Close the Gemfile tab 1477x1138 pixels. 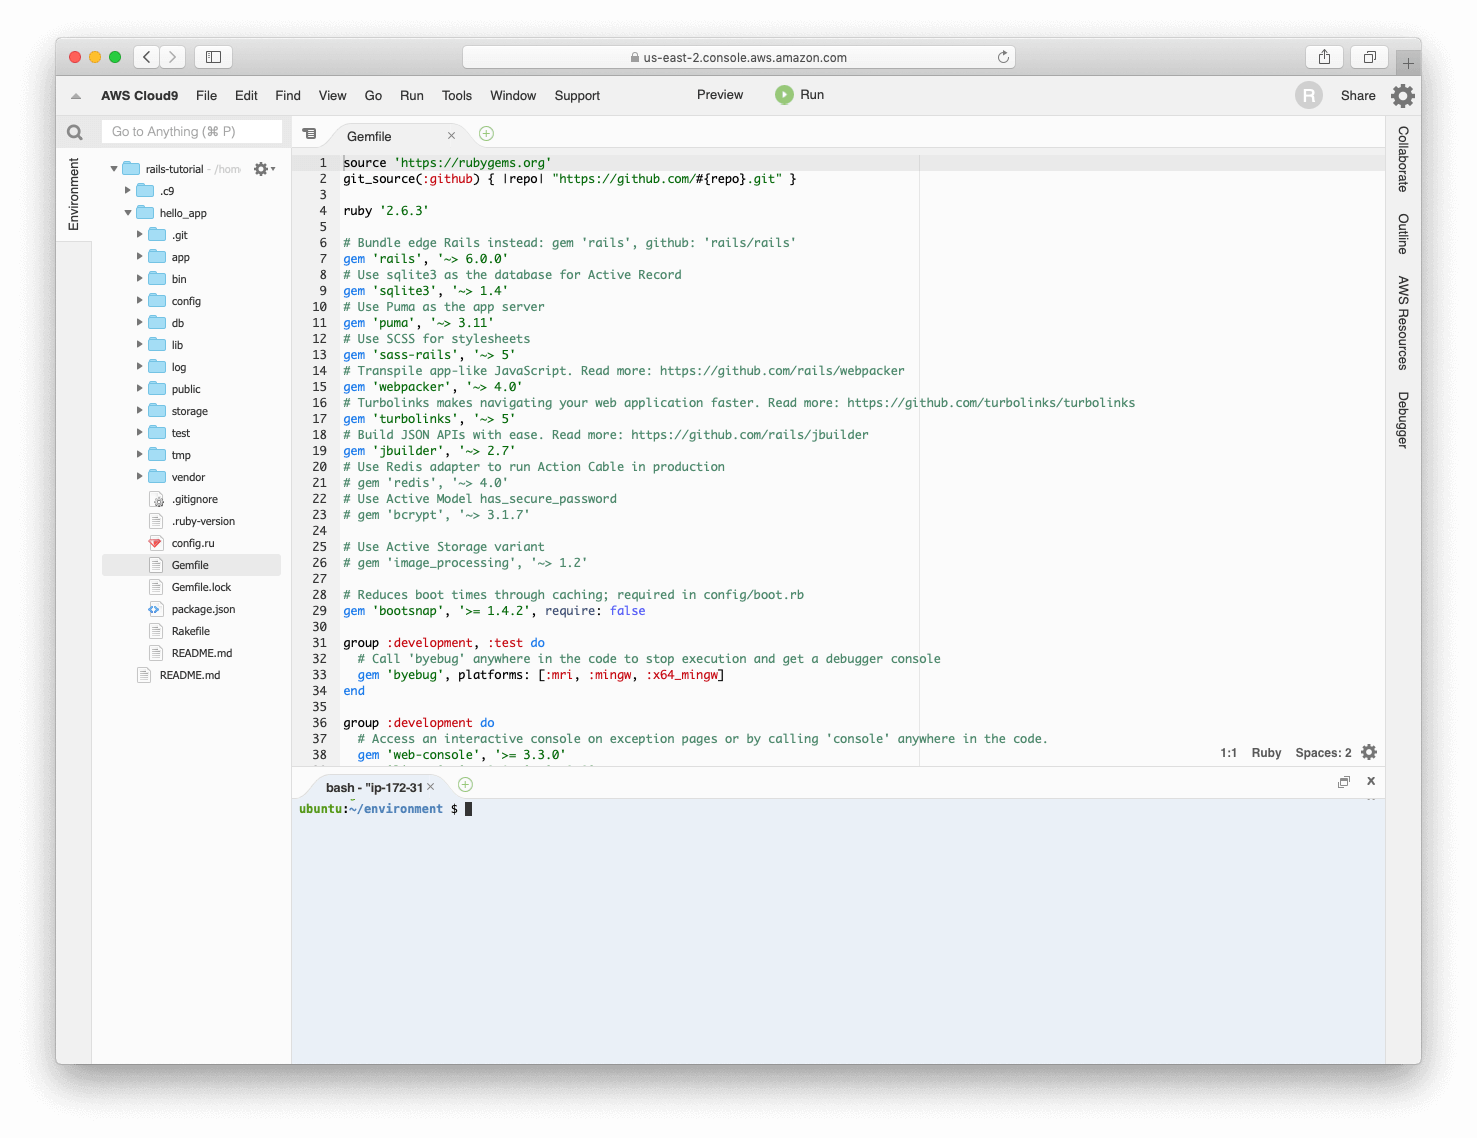(451, 136)
